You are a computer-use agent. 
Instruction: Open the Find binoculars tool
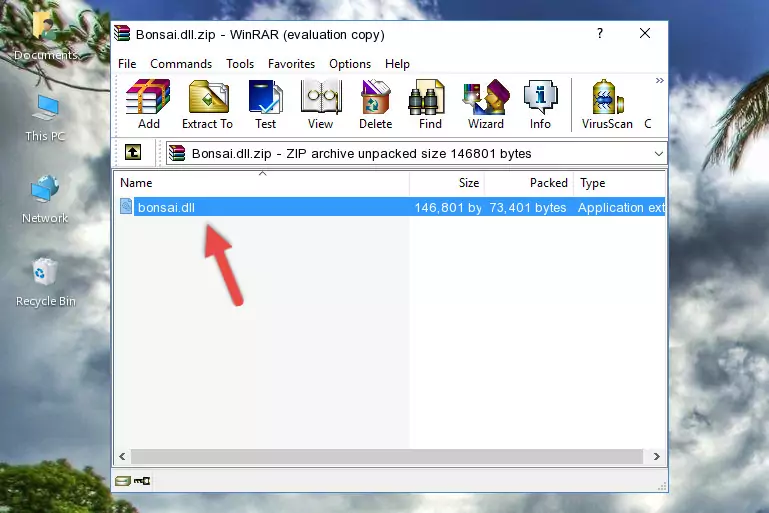(430, 104)
